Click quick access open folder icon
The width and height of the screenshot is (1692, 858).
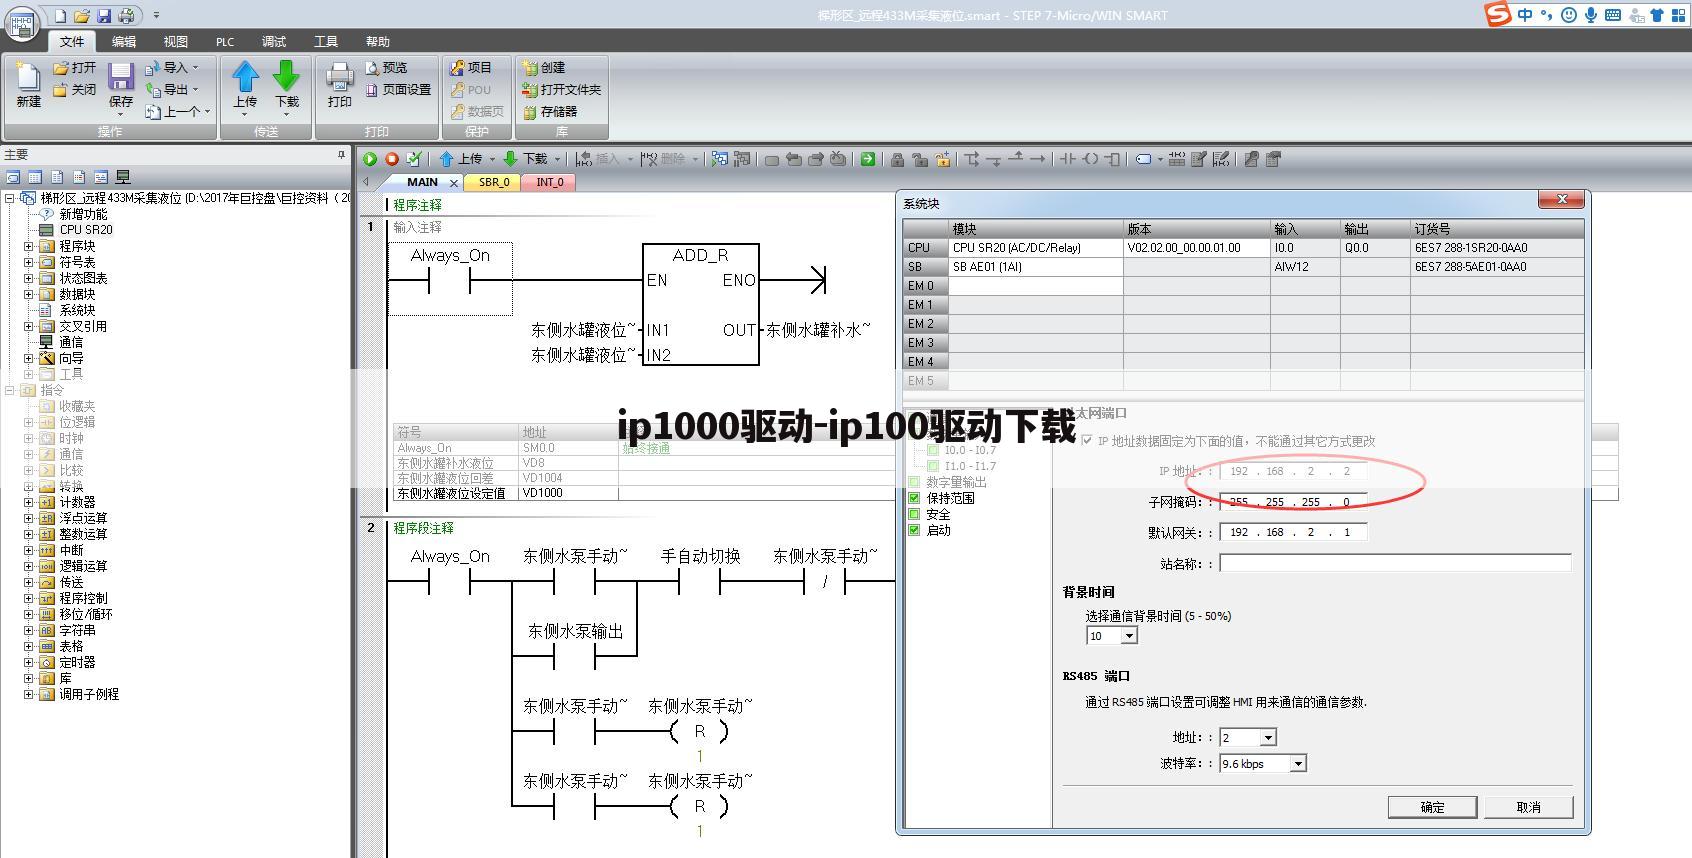(x=82, y=15)
